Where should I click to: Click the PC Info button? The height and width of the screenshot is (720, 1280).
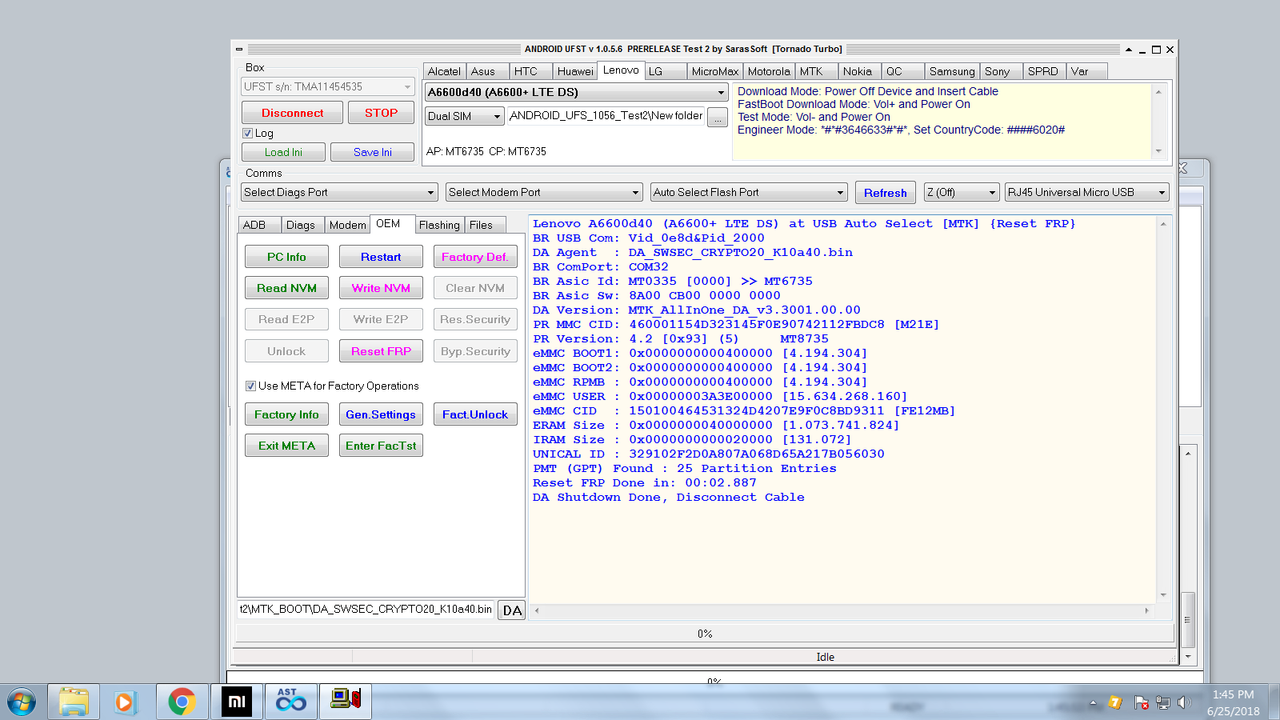286,257
